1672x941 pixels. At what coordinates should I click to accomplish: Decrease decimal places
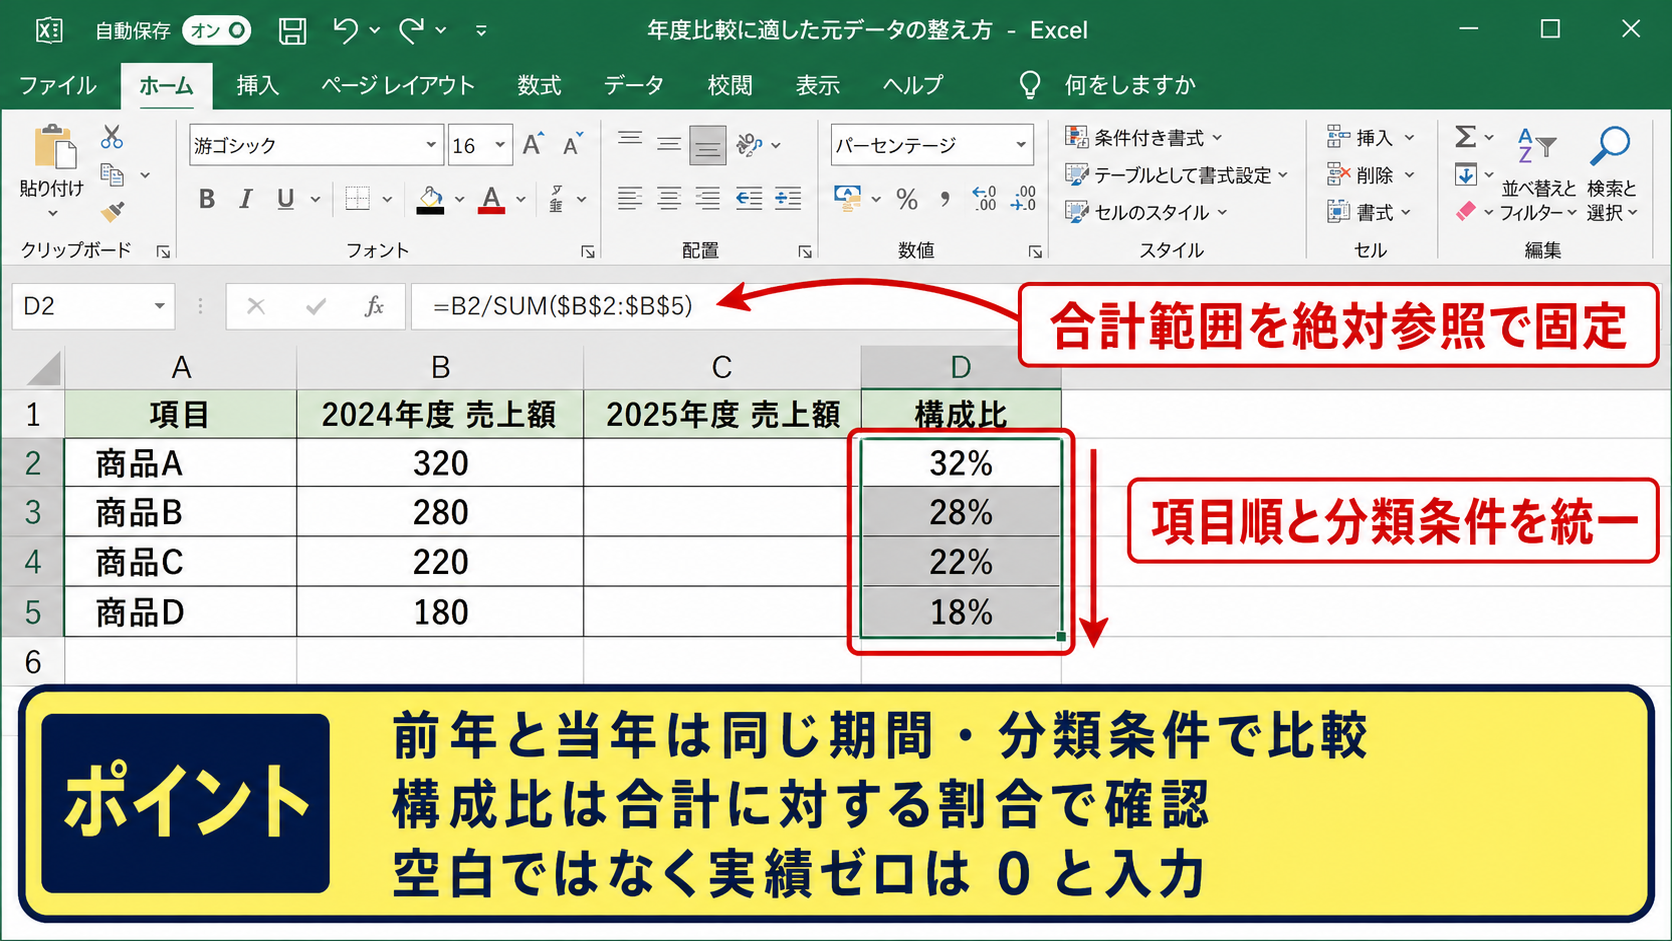(1023, 198)
